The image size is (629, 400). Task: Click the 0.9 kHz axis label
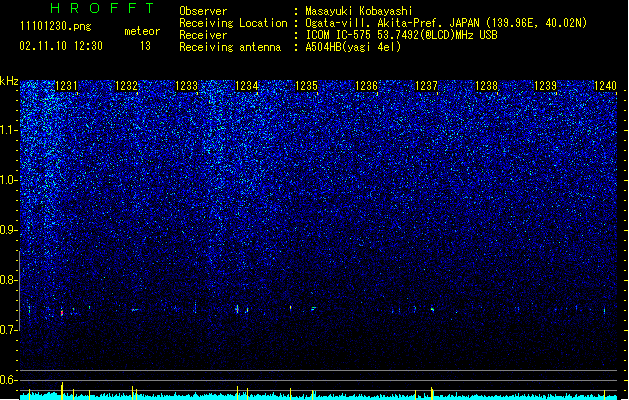(9, 230)
